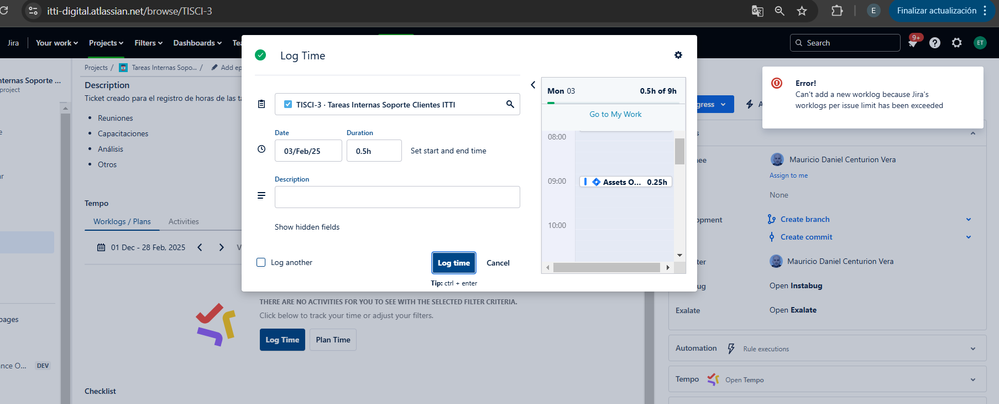
Task: Click the calendar vertical scrollbar thumb
Action: click(679, 151)
